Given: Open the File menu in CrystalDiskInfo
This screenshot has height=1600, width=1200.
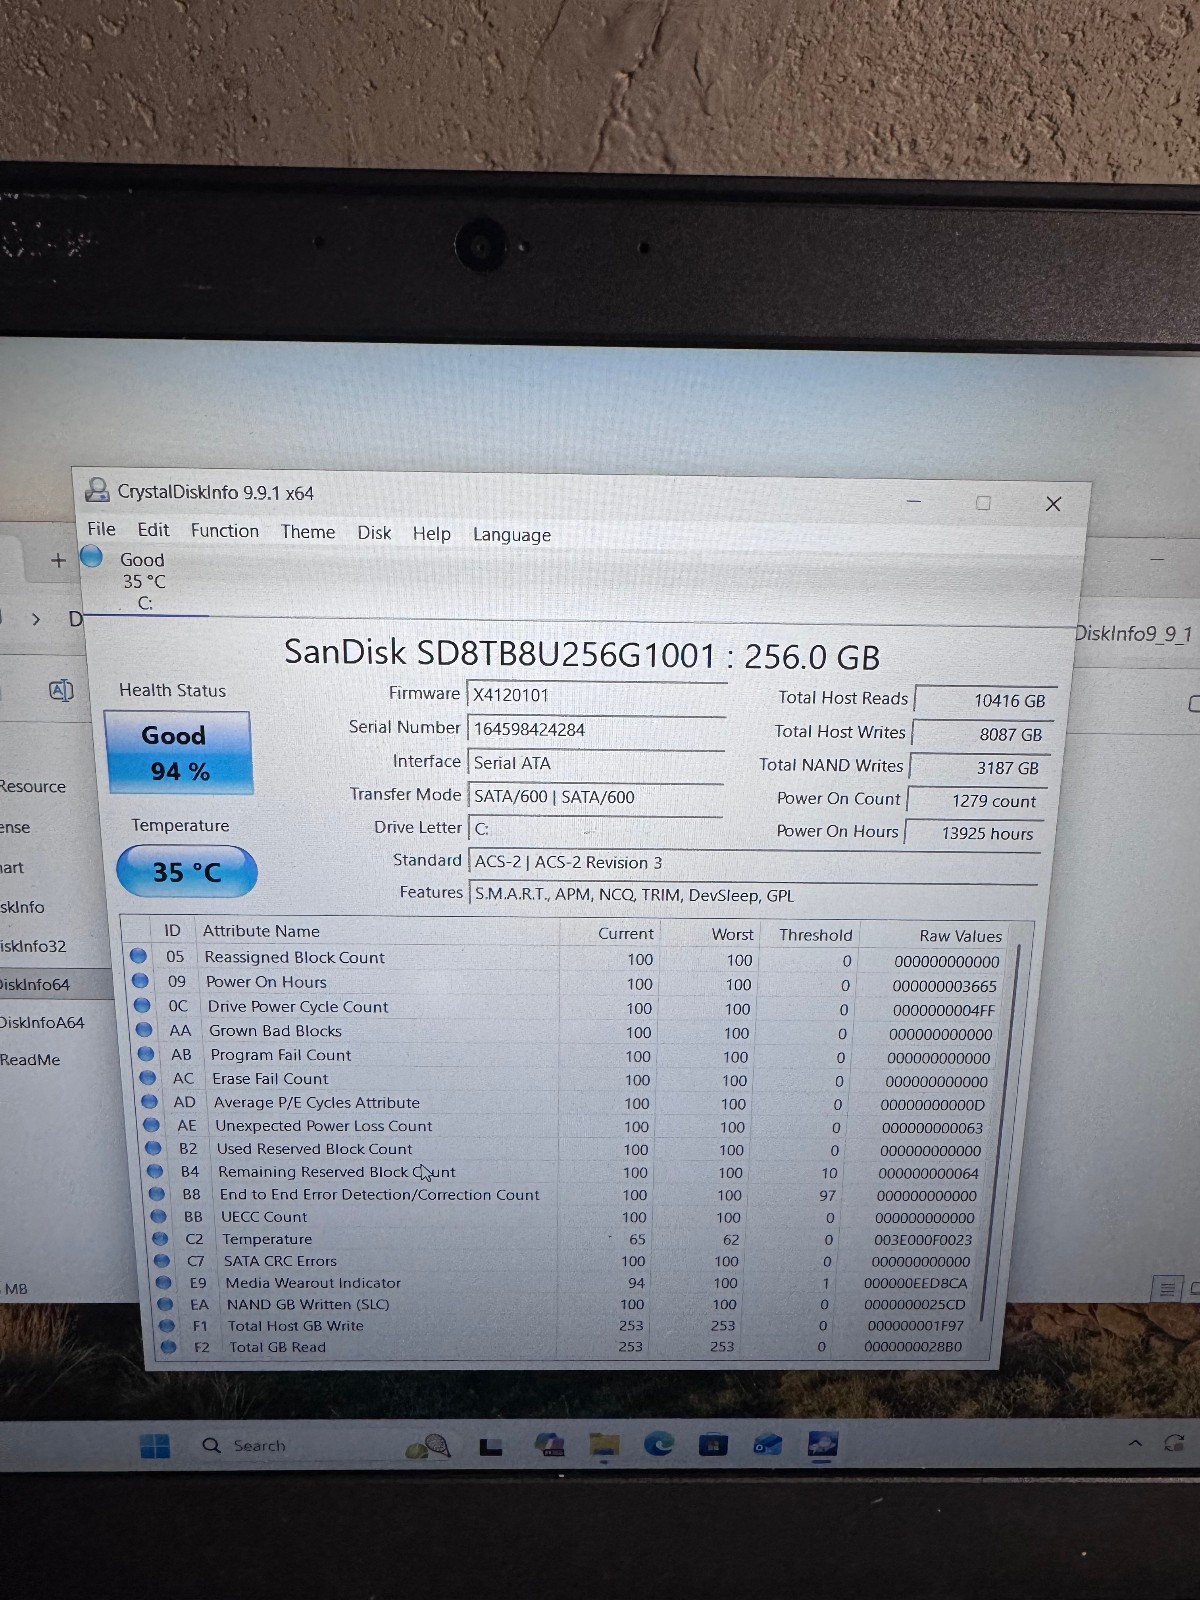Looking at the screenshot, I should point(101,529).
